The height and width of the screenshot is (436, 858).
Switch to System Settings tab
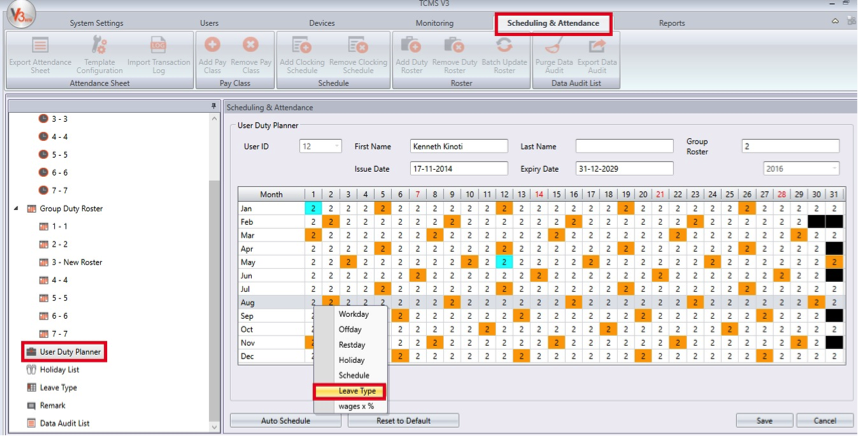96,23
